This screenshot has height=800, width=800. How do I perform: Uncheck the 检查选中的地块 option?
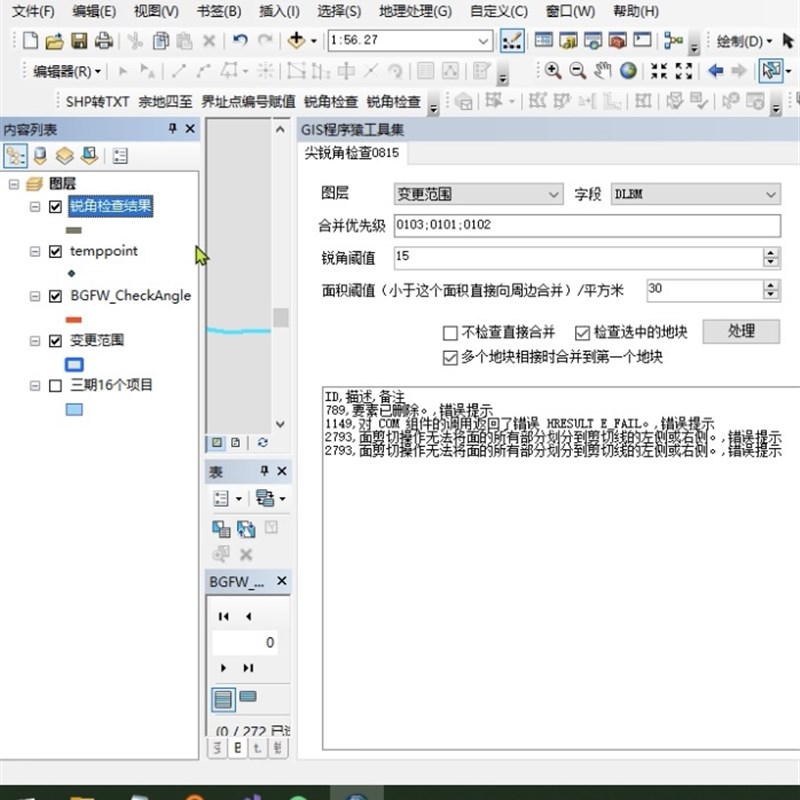[582, 333]
